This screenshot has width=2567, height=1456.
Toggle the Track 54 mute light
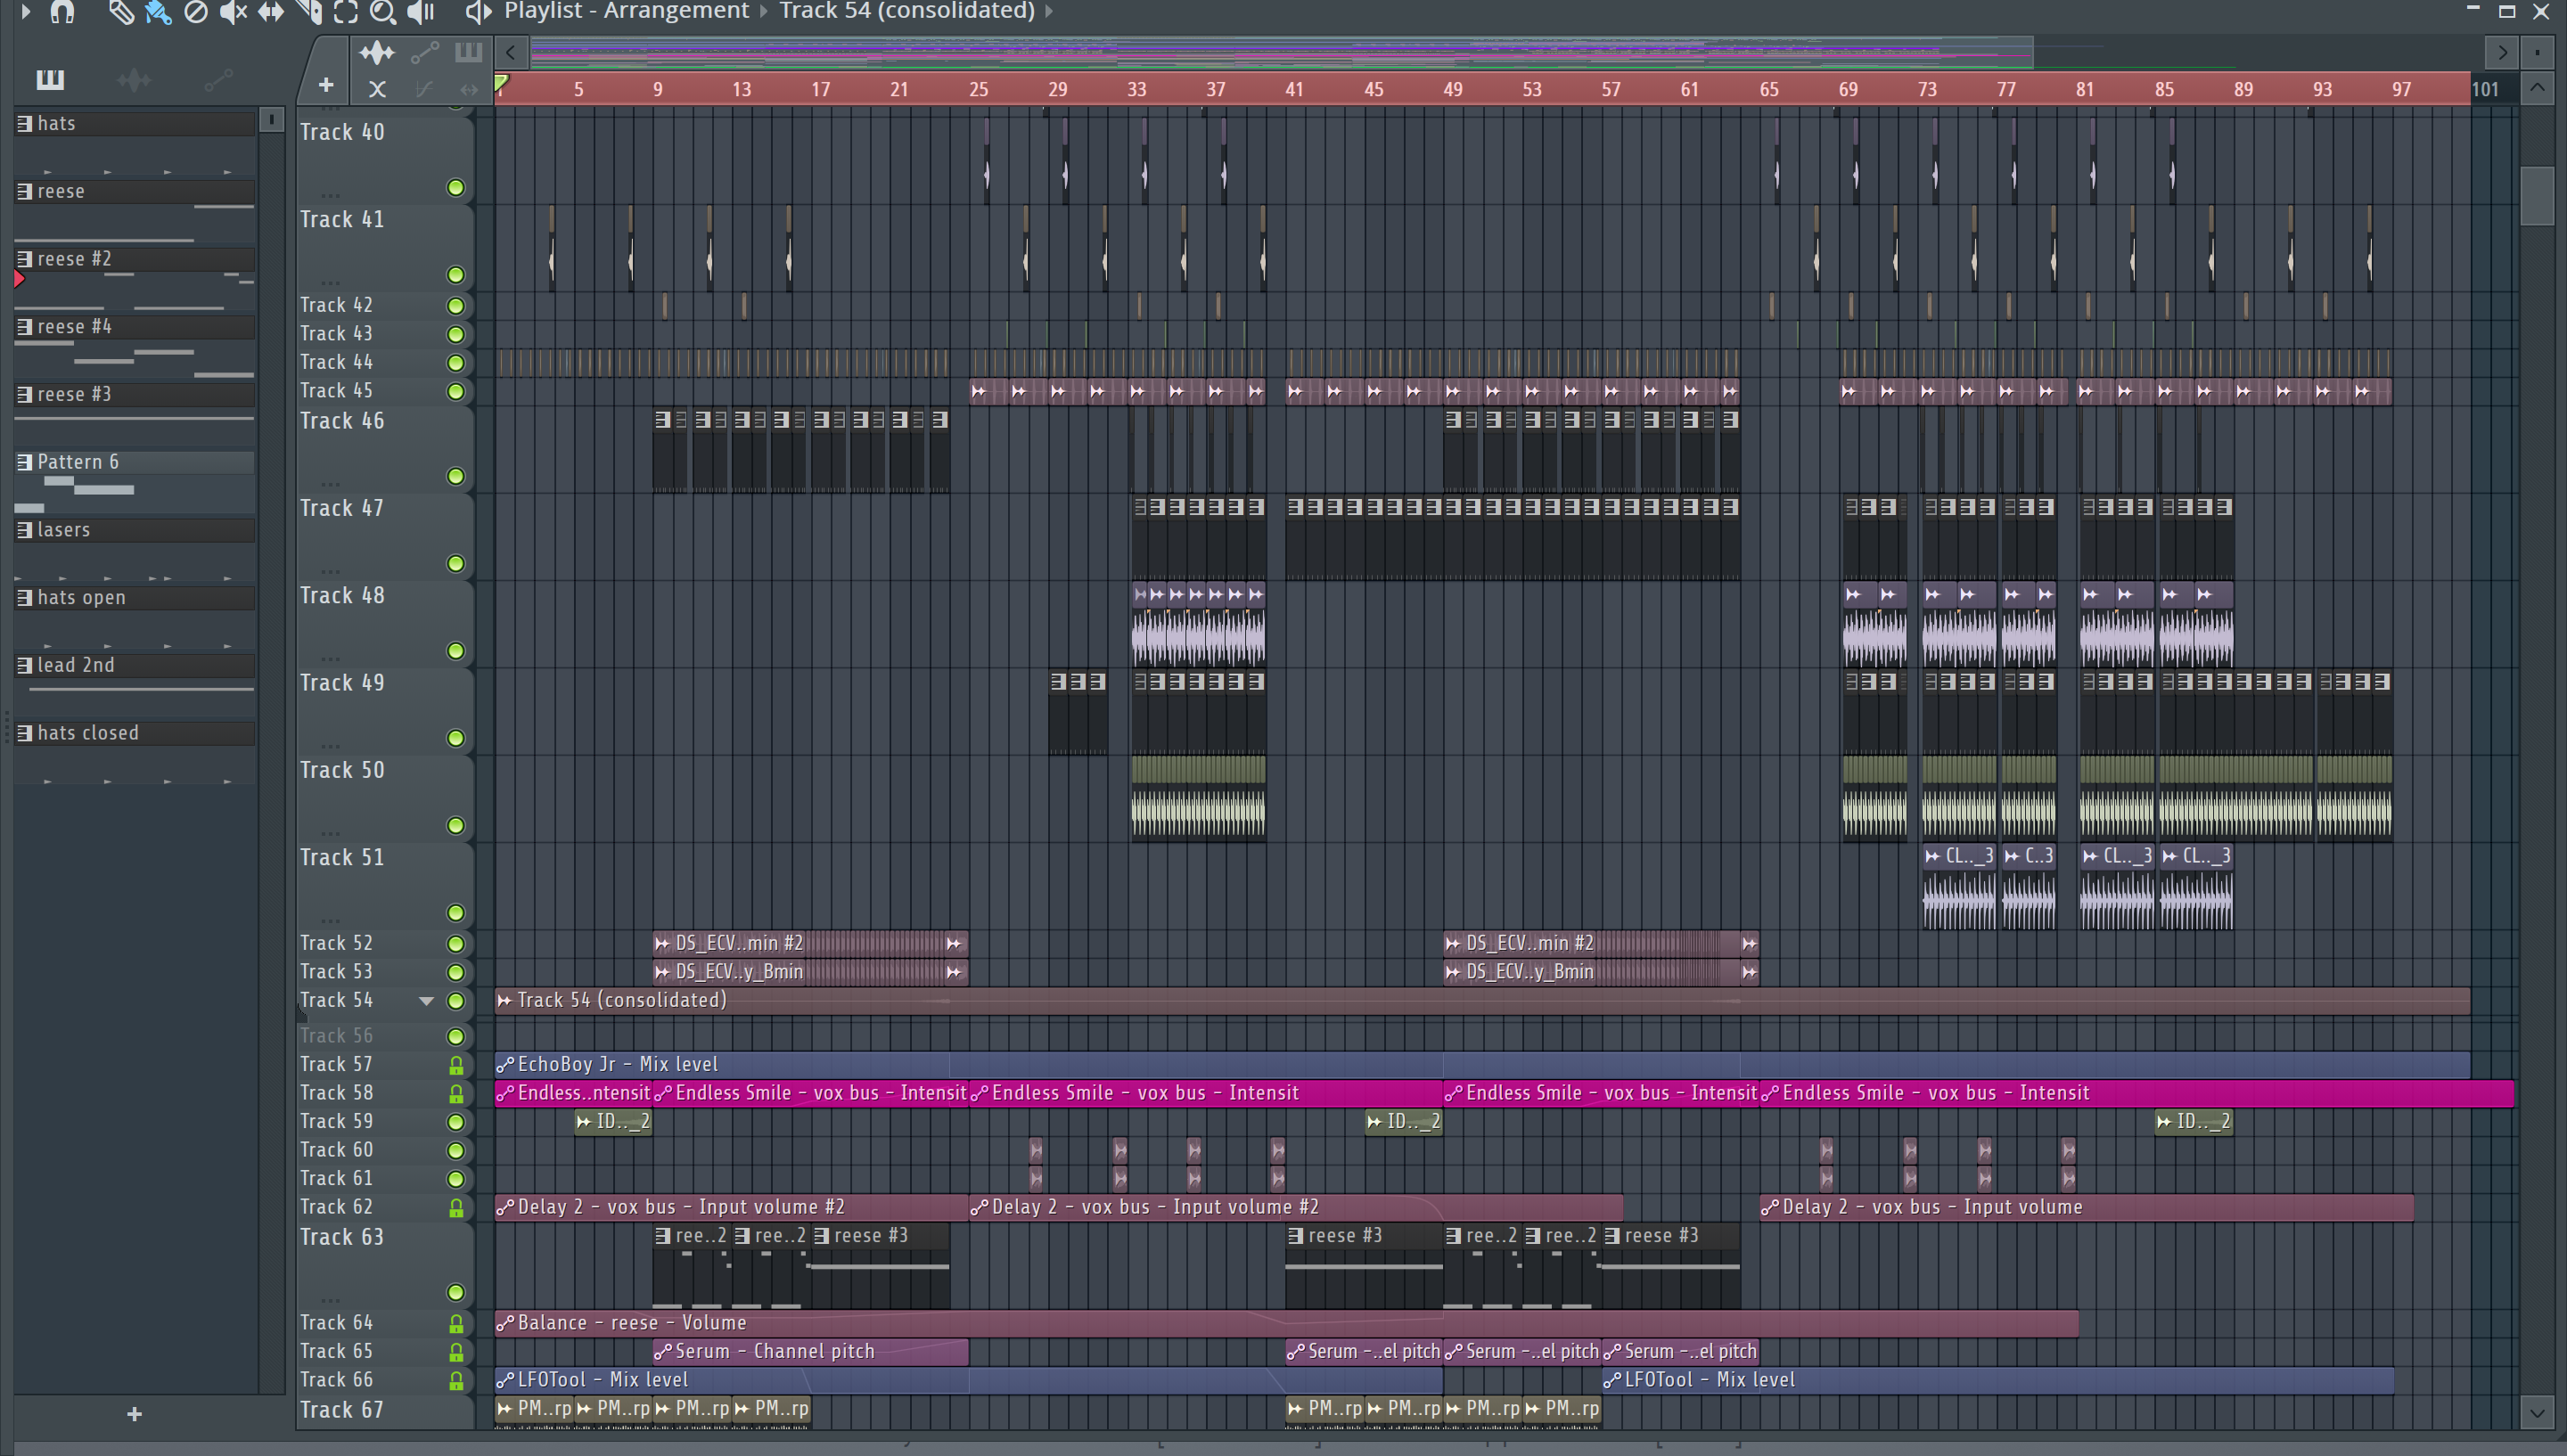tap(456, 1001)
